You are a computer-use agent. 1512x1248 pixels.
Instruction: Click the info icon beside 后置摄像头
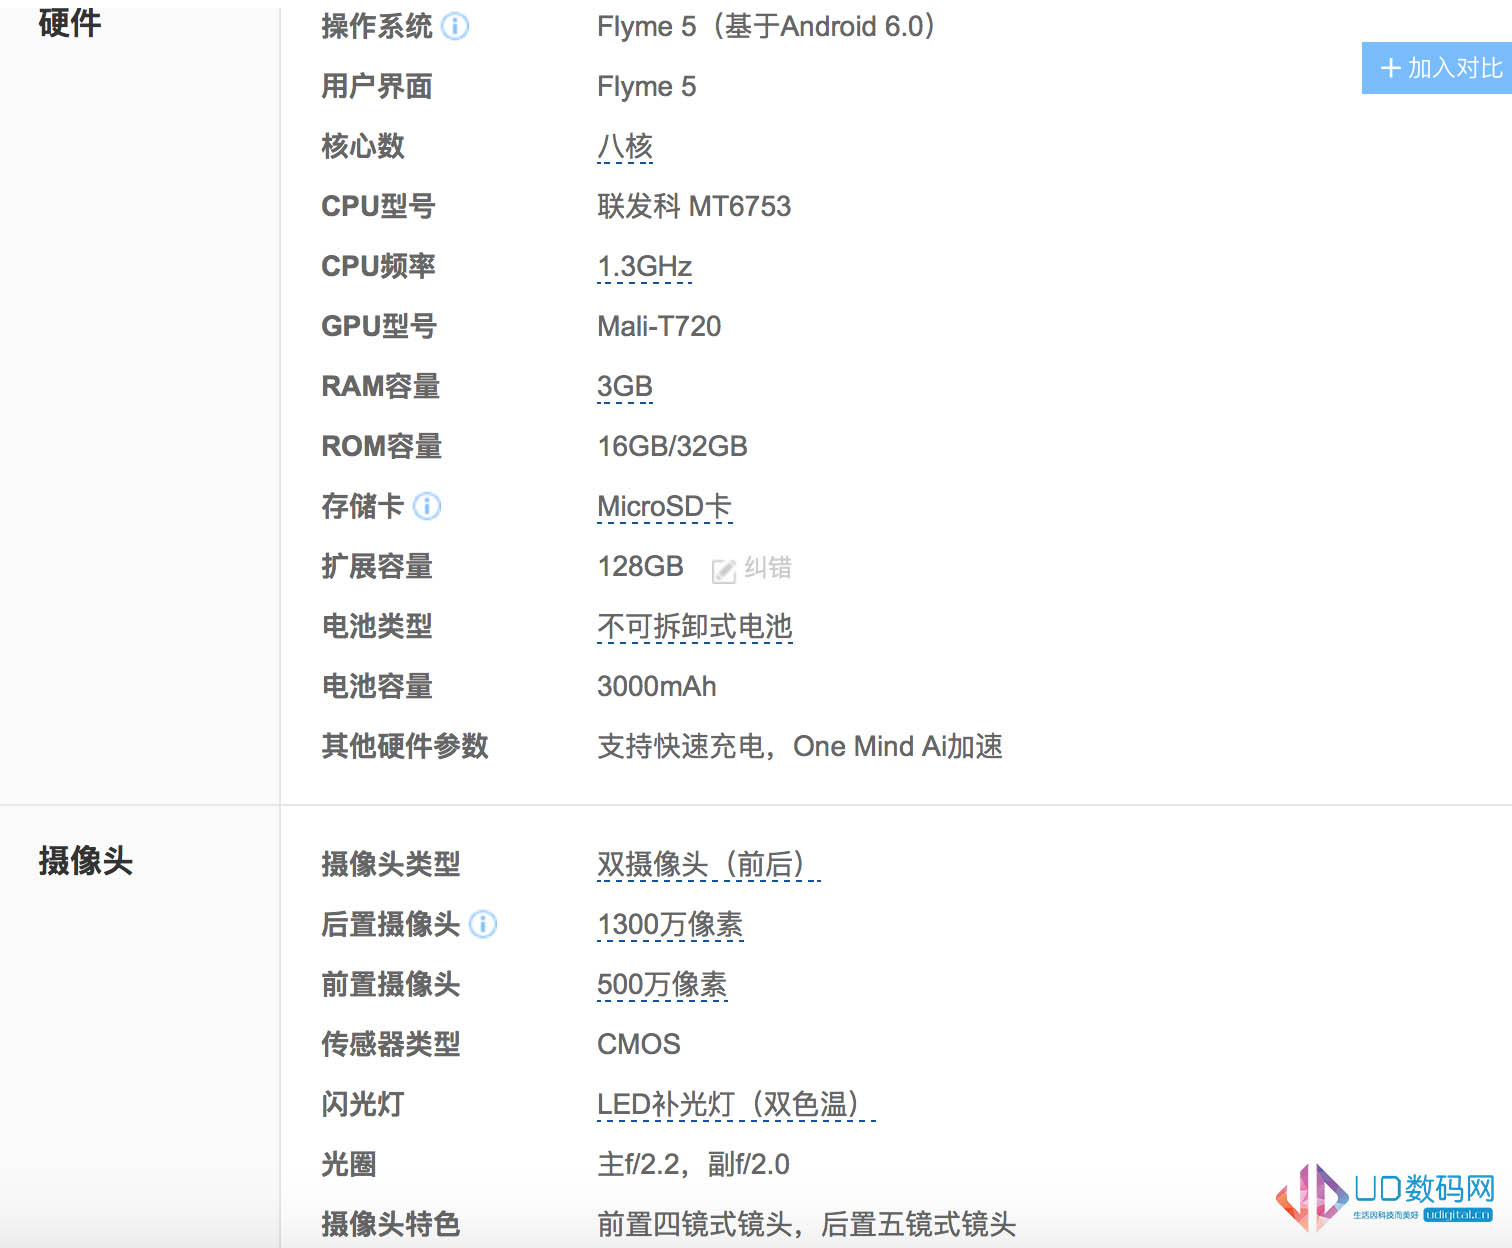[483, 924]
